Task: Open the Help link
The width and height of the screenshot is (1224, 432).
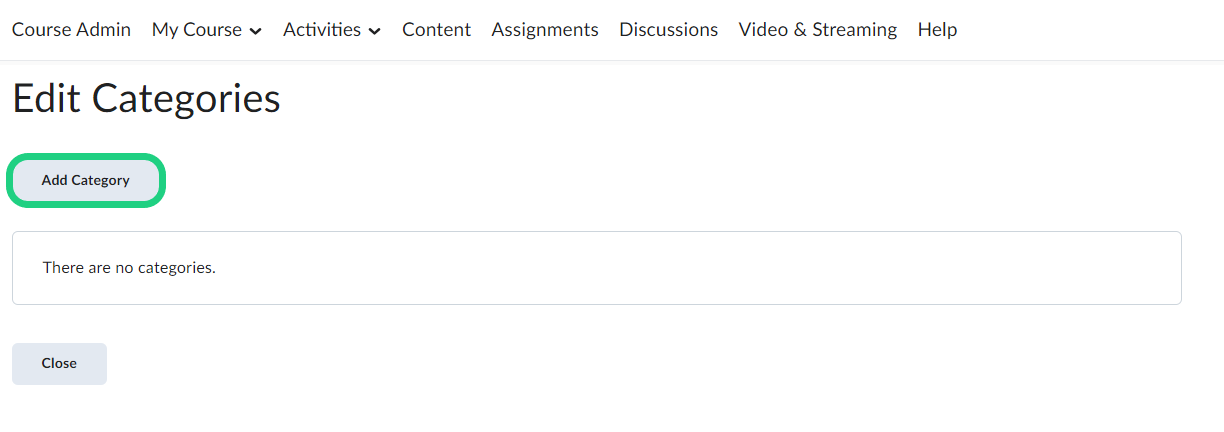Action: point(937,30)
